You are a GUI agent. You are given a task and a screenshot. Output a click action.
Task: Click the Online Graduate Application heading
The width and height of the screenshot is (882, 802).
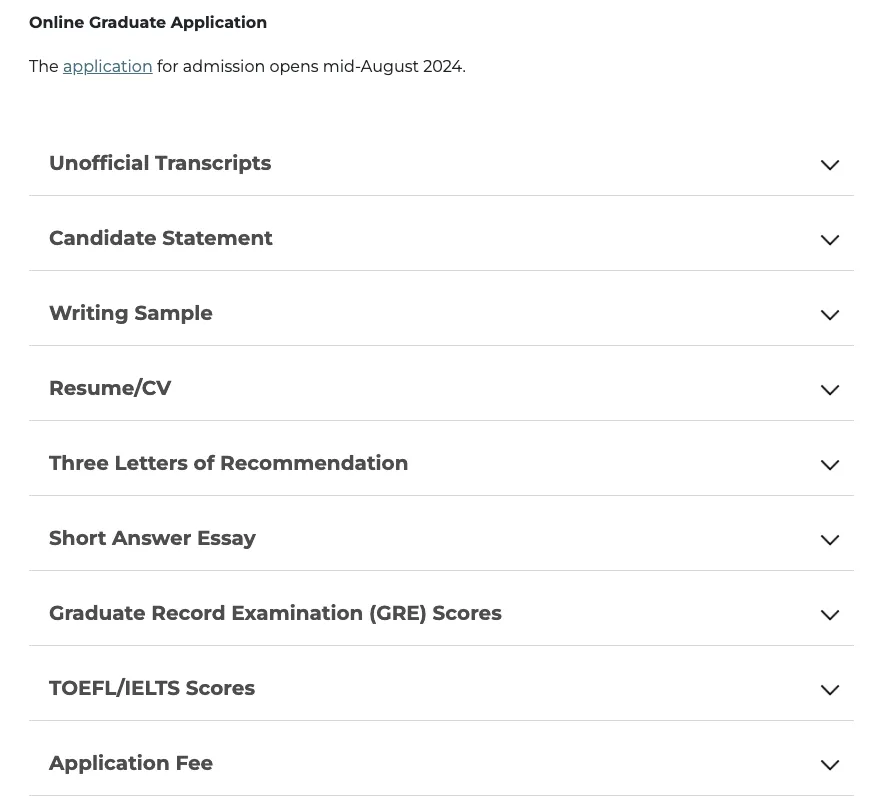(148, 23)
